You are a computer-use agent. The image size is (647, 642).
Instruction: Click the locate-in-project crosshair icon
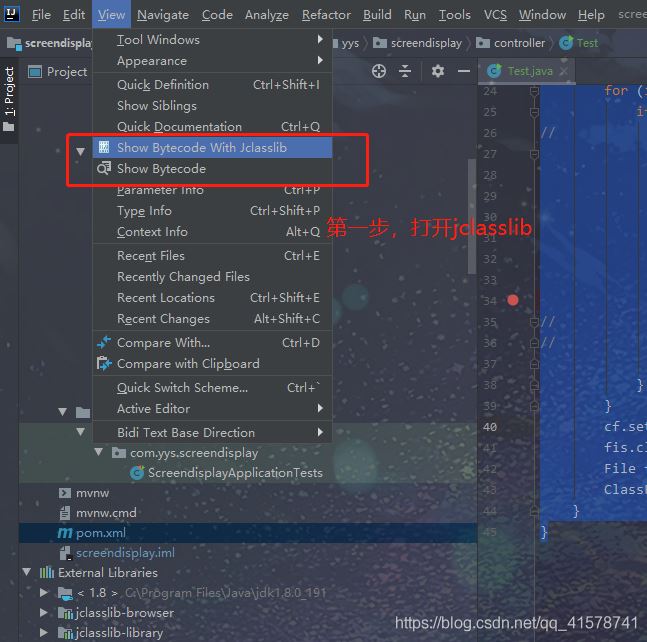[x=379, y=71]
